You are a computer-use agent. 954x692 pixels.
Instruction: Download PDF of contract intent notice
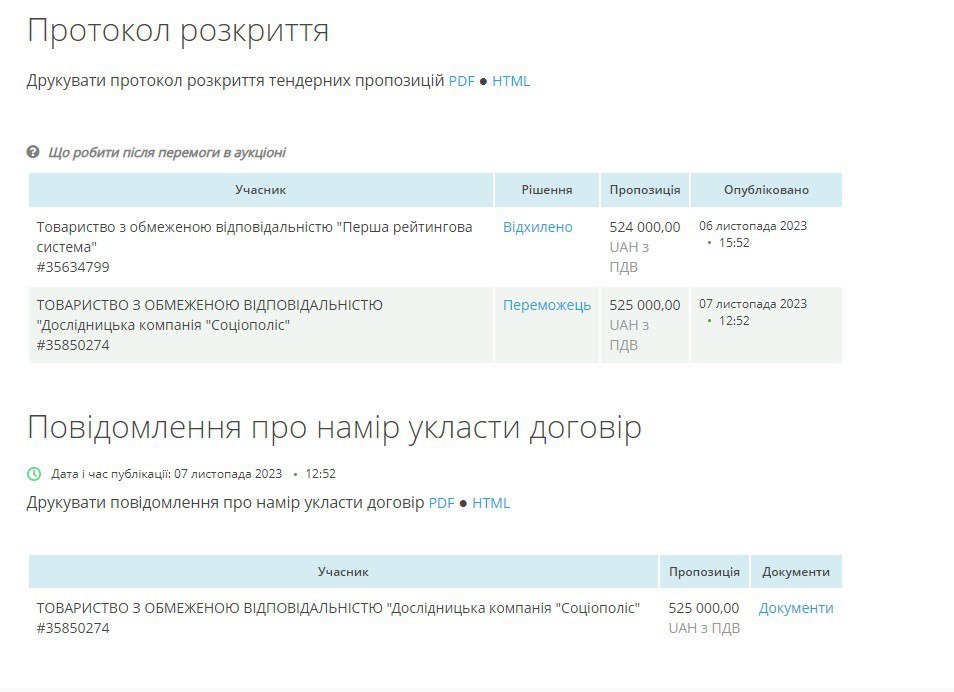[441, 503]
